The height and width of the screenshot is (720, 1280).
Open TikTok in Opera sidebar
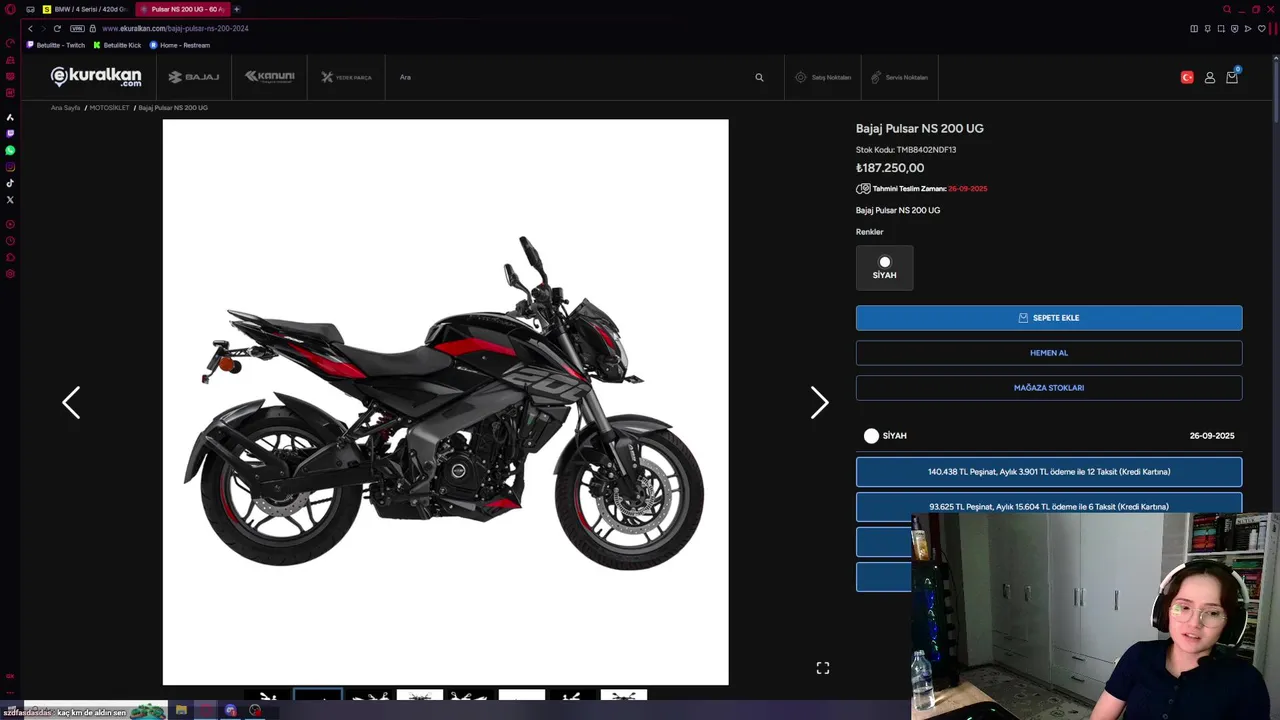[x=10, y=183]
